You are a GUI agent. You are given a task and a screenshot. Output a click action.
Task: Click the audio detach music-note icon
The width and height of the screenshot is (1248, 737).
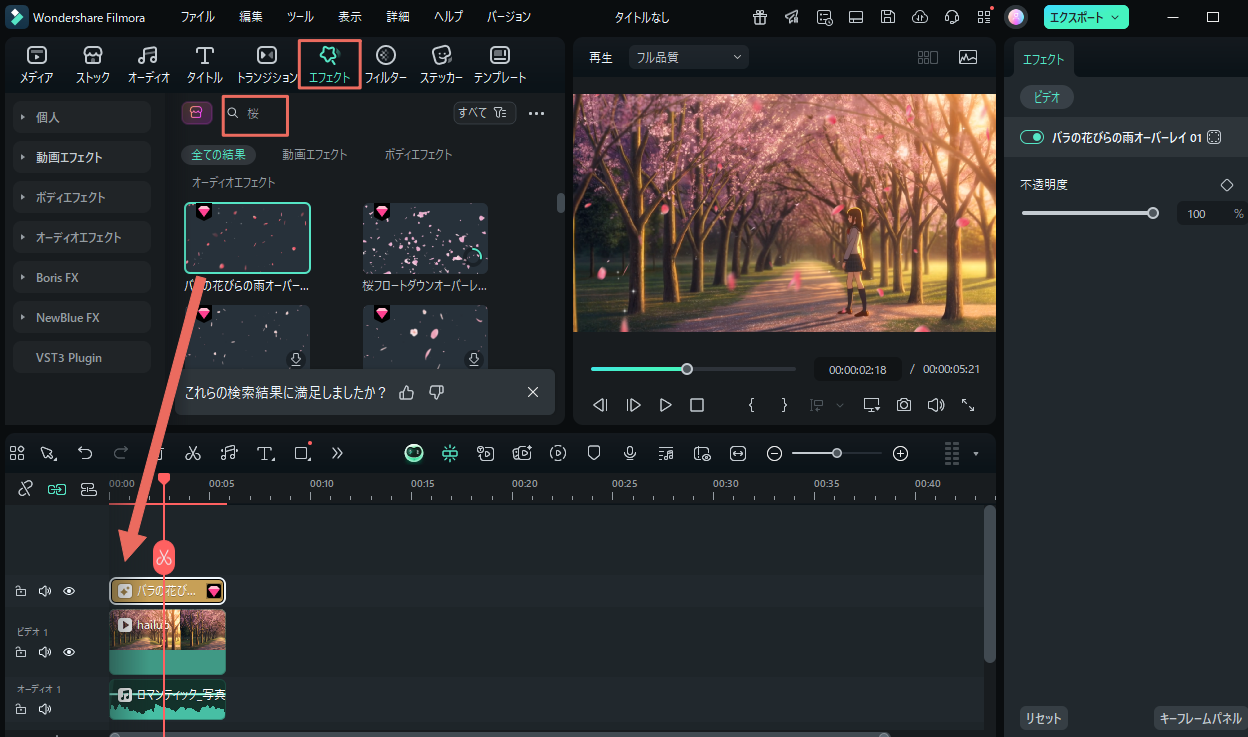(x=229, y=453)
